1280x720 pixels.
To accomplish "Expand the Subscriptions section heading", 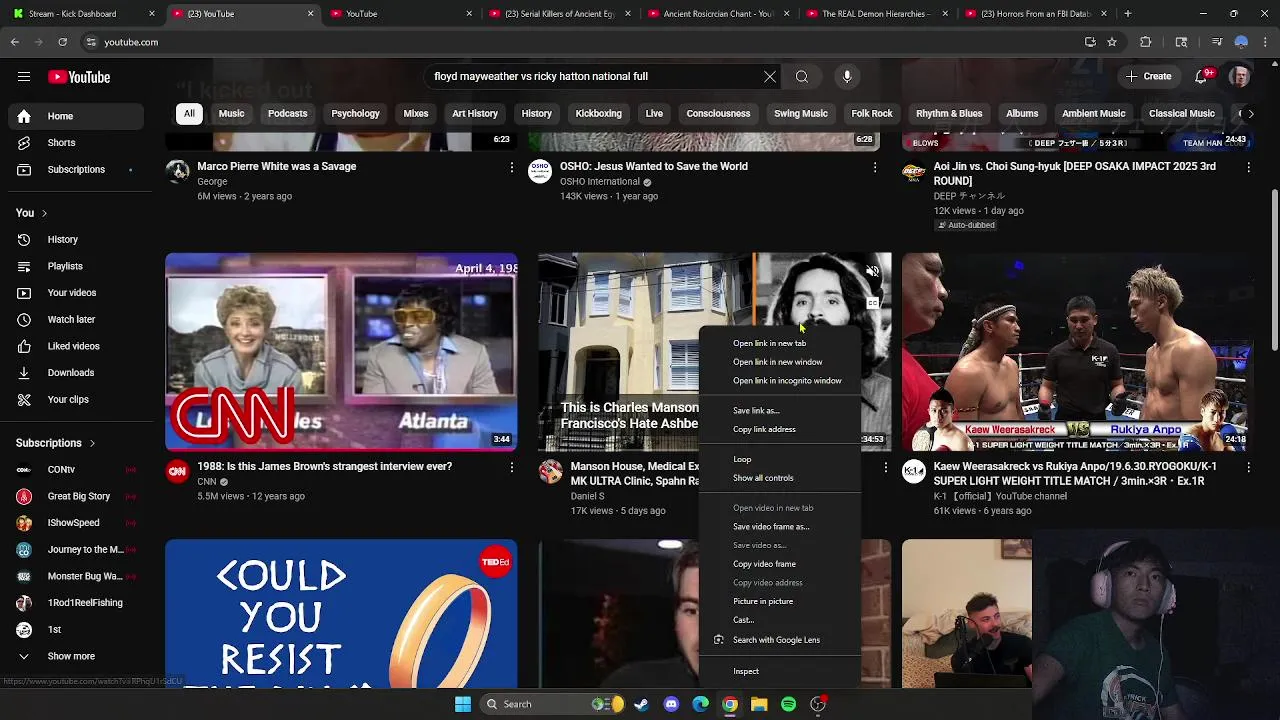I will 56,443.
